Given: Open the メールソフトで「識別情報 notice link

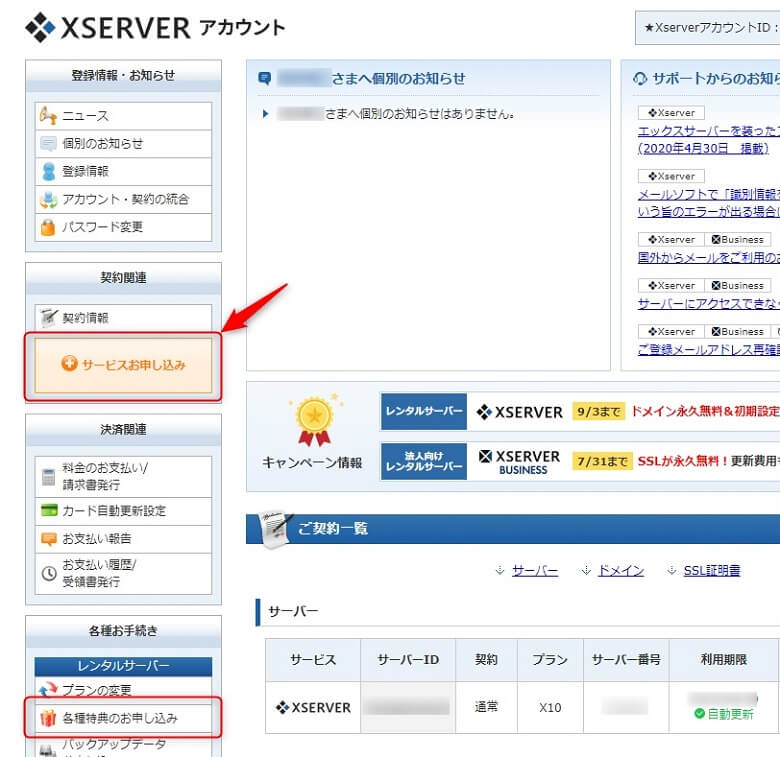Looking at the screenshot, I should 708,203.
